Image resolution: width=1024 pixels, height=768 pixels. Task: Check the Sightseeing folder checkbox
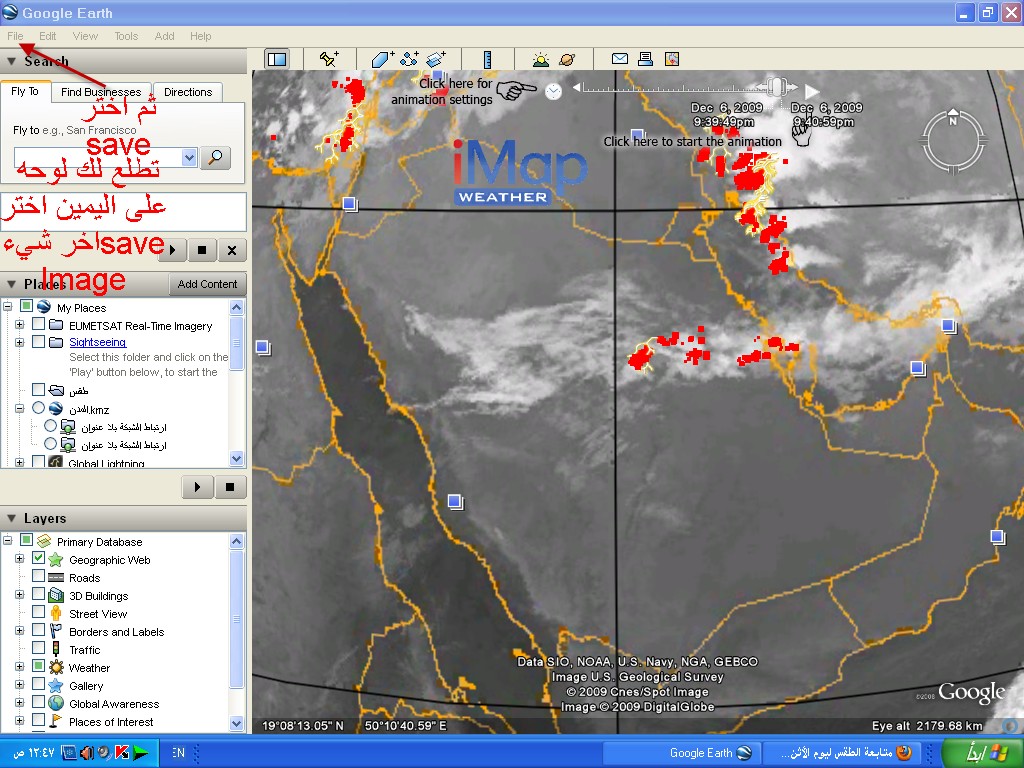pyautogui.click(x=39, y=341)
